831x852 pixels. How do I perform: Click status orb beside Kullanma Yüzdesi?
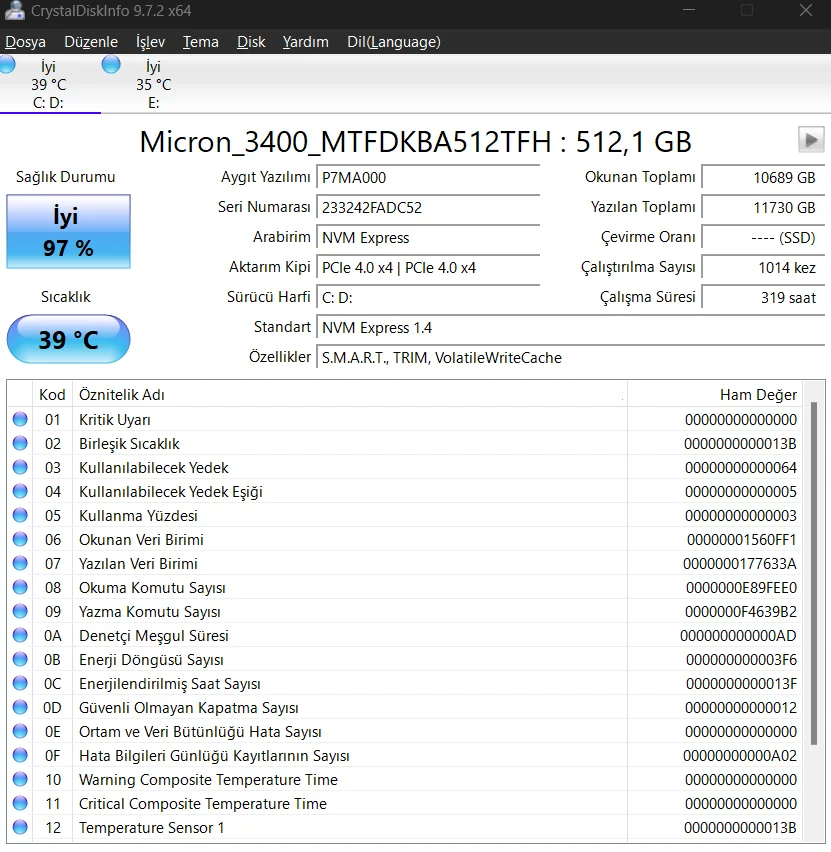(x=20, y=516)
